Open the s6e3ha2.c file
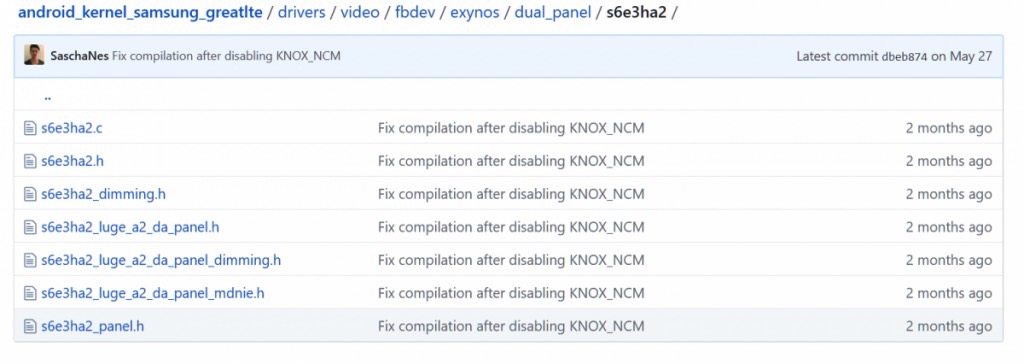 coord(72,128)
